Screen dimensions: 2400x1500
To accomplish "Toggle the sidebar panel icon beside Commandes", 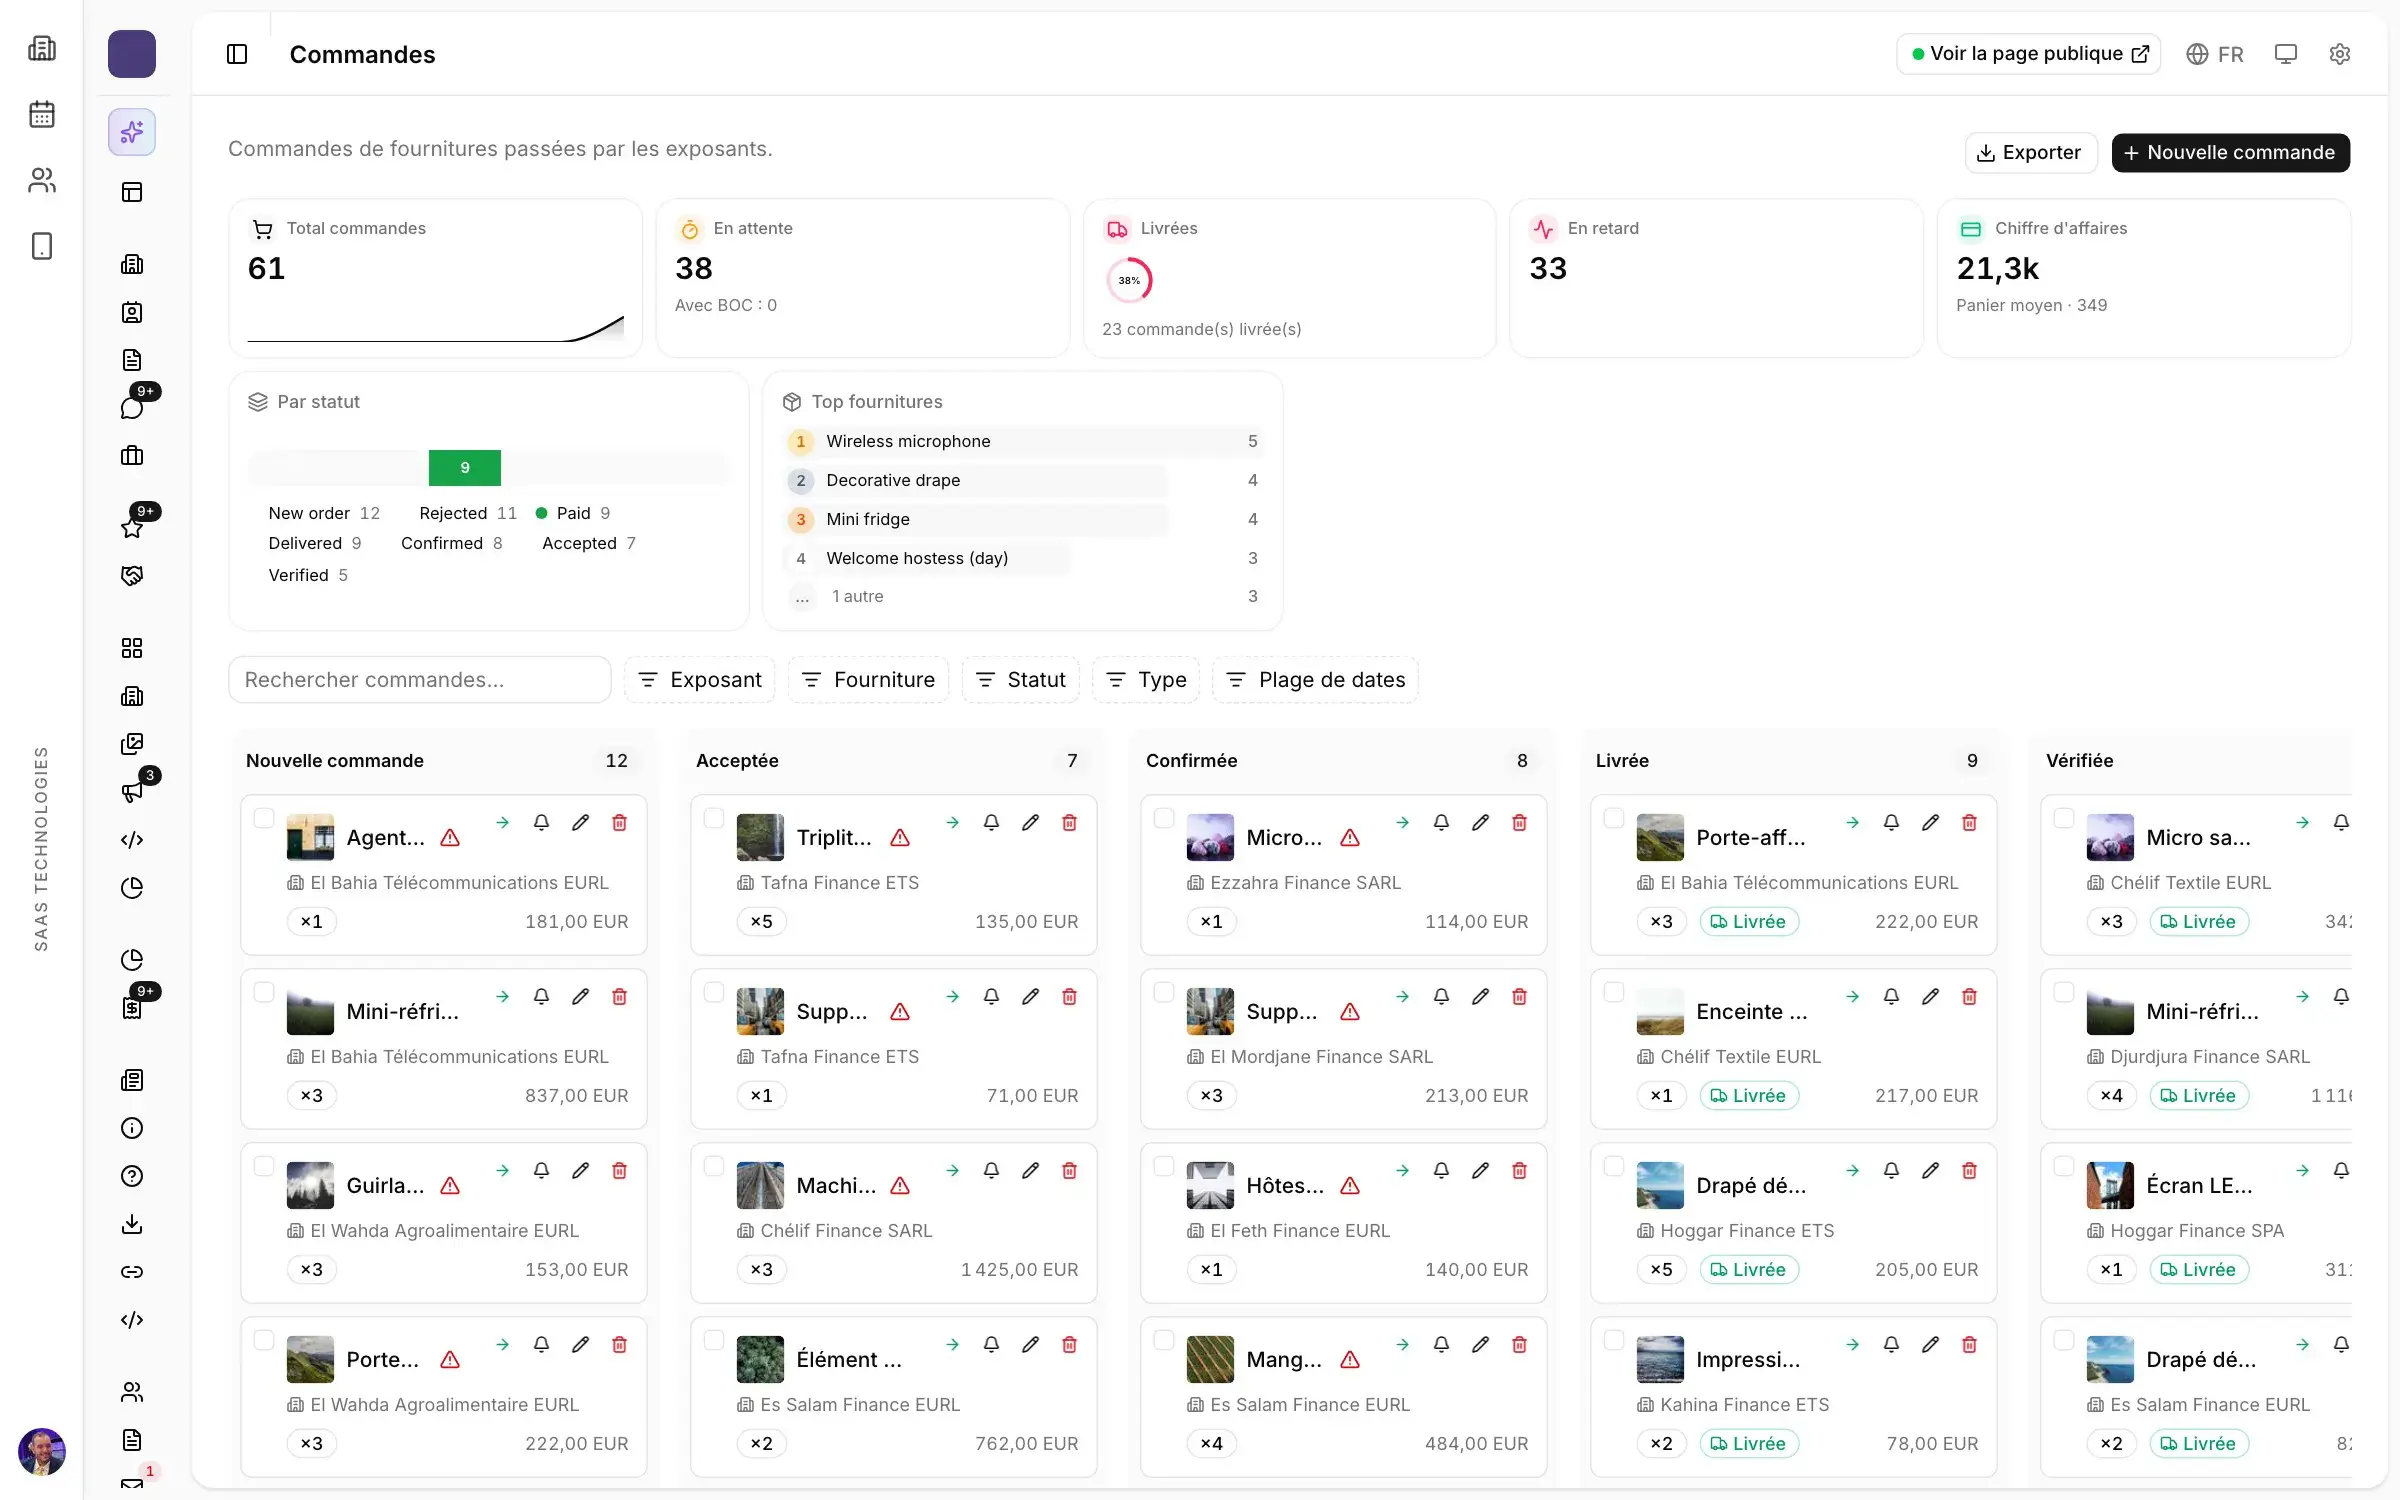I will [237, 54].
